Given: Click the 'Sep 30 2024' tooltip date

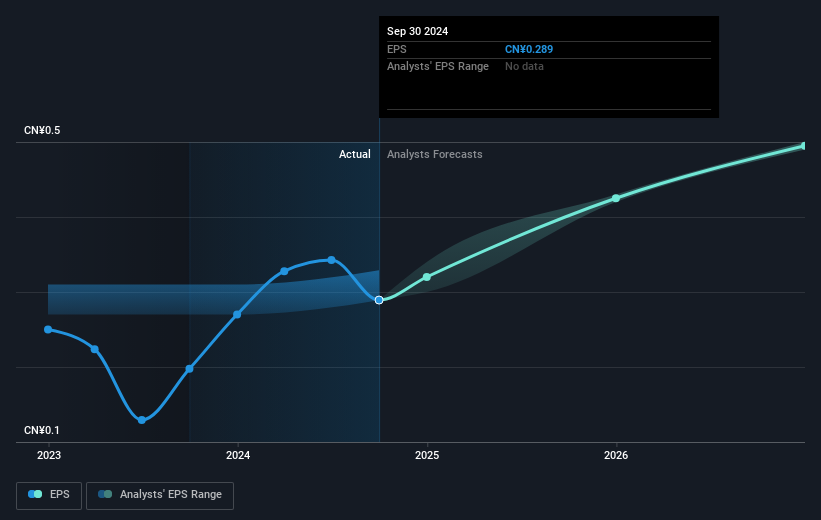Looking at the screenshot, I should (x=417, y=31).
